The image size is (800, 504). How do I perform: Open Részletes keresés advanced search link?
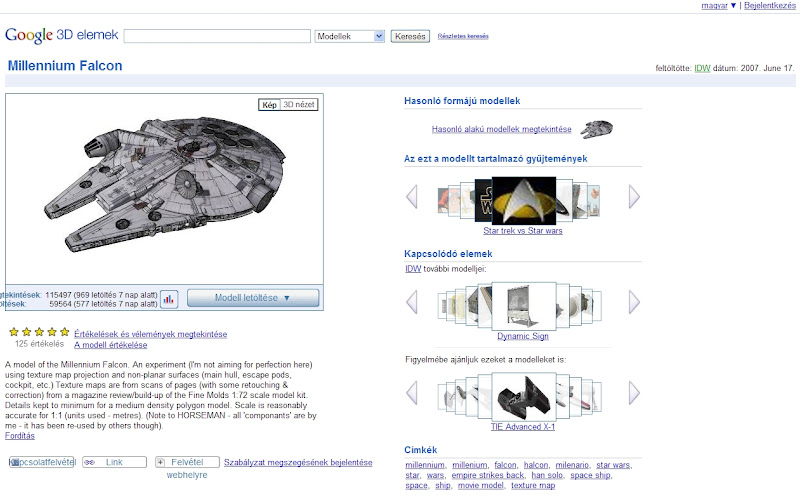463,36
